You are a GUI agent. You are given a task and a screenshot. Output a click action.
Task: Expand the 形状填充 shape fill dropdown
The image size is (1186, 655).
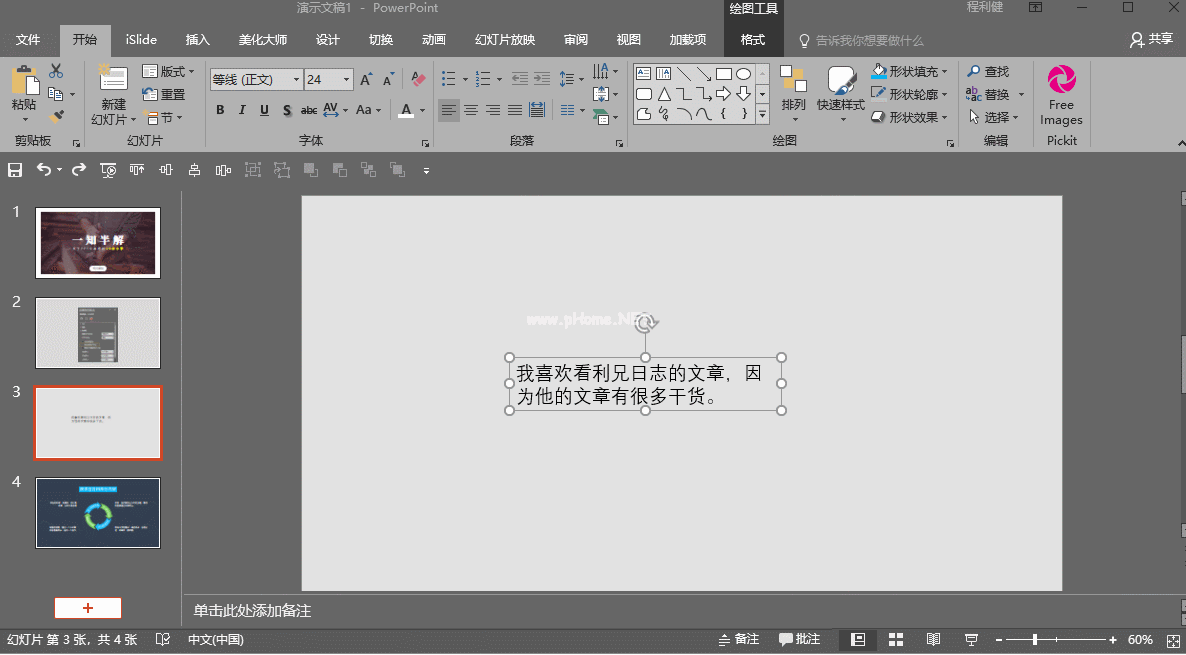pos(944,72)
